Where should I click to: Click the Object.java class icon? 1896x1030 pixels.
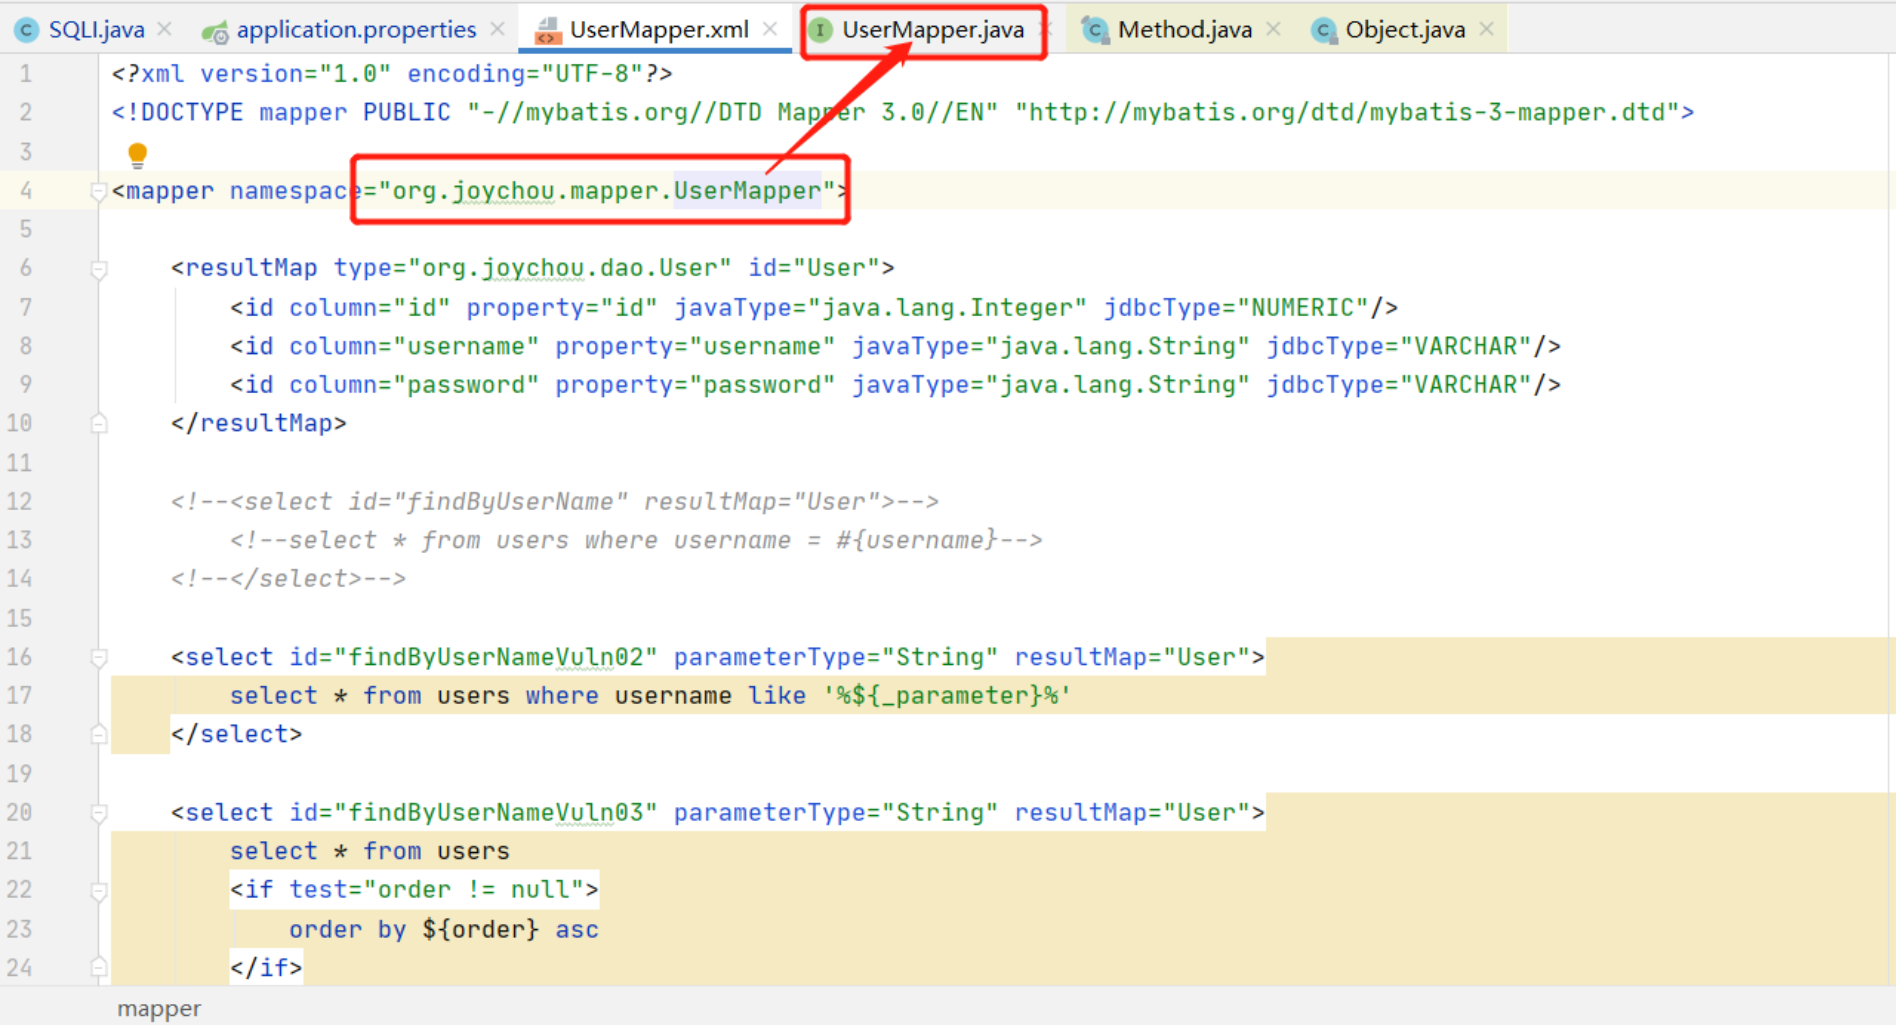coord(1323,31)
